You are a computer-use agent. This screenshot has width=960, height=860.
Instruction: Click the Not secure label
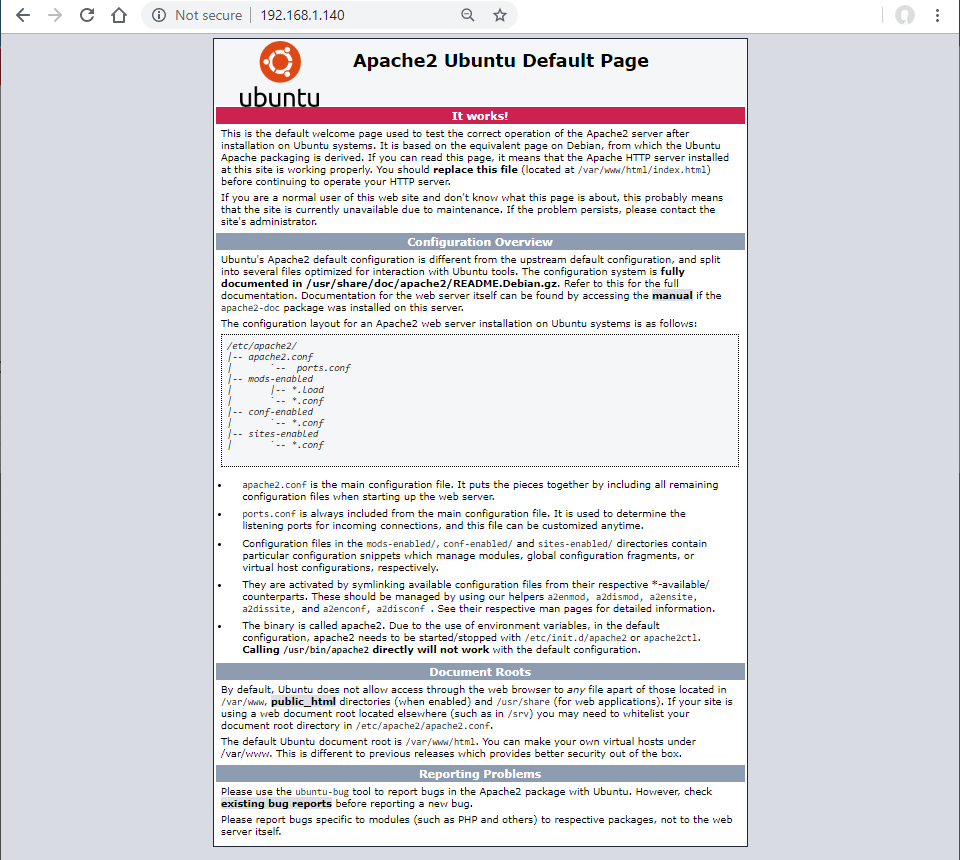point(208,15)
